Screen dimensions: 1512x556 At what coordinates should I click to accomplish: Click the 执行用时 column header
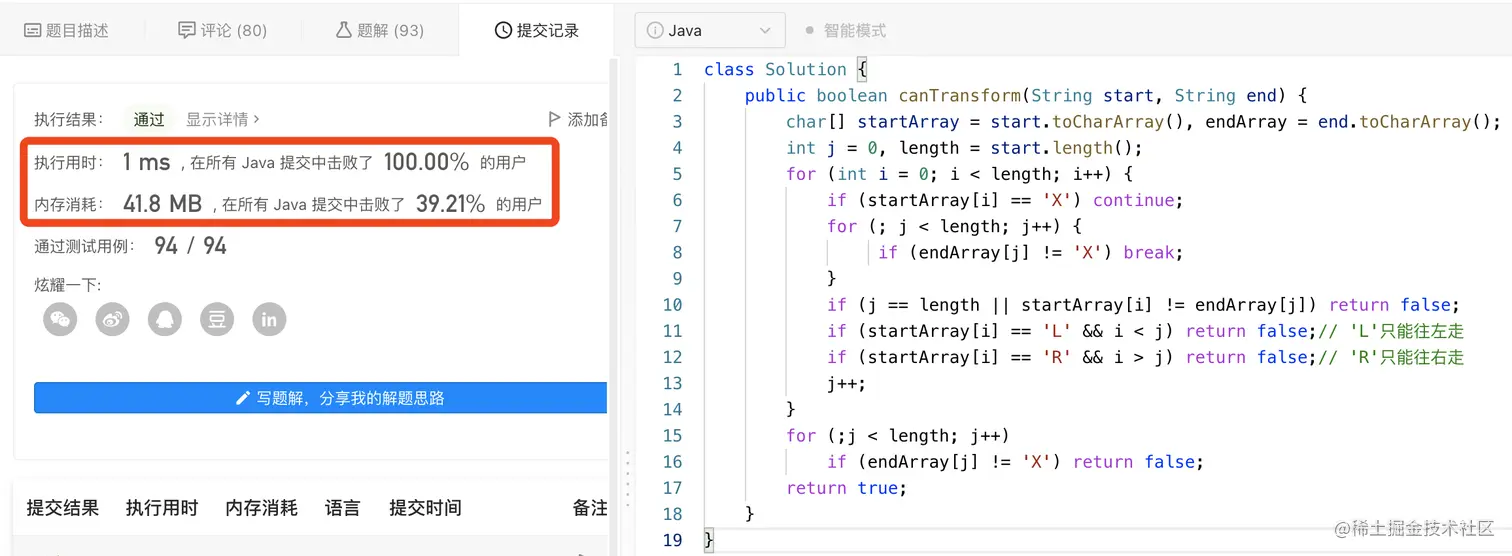(x=162, y=508)
